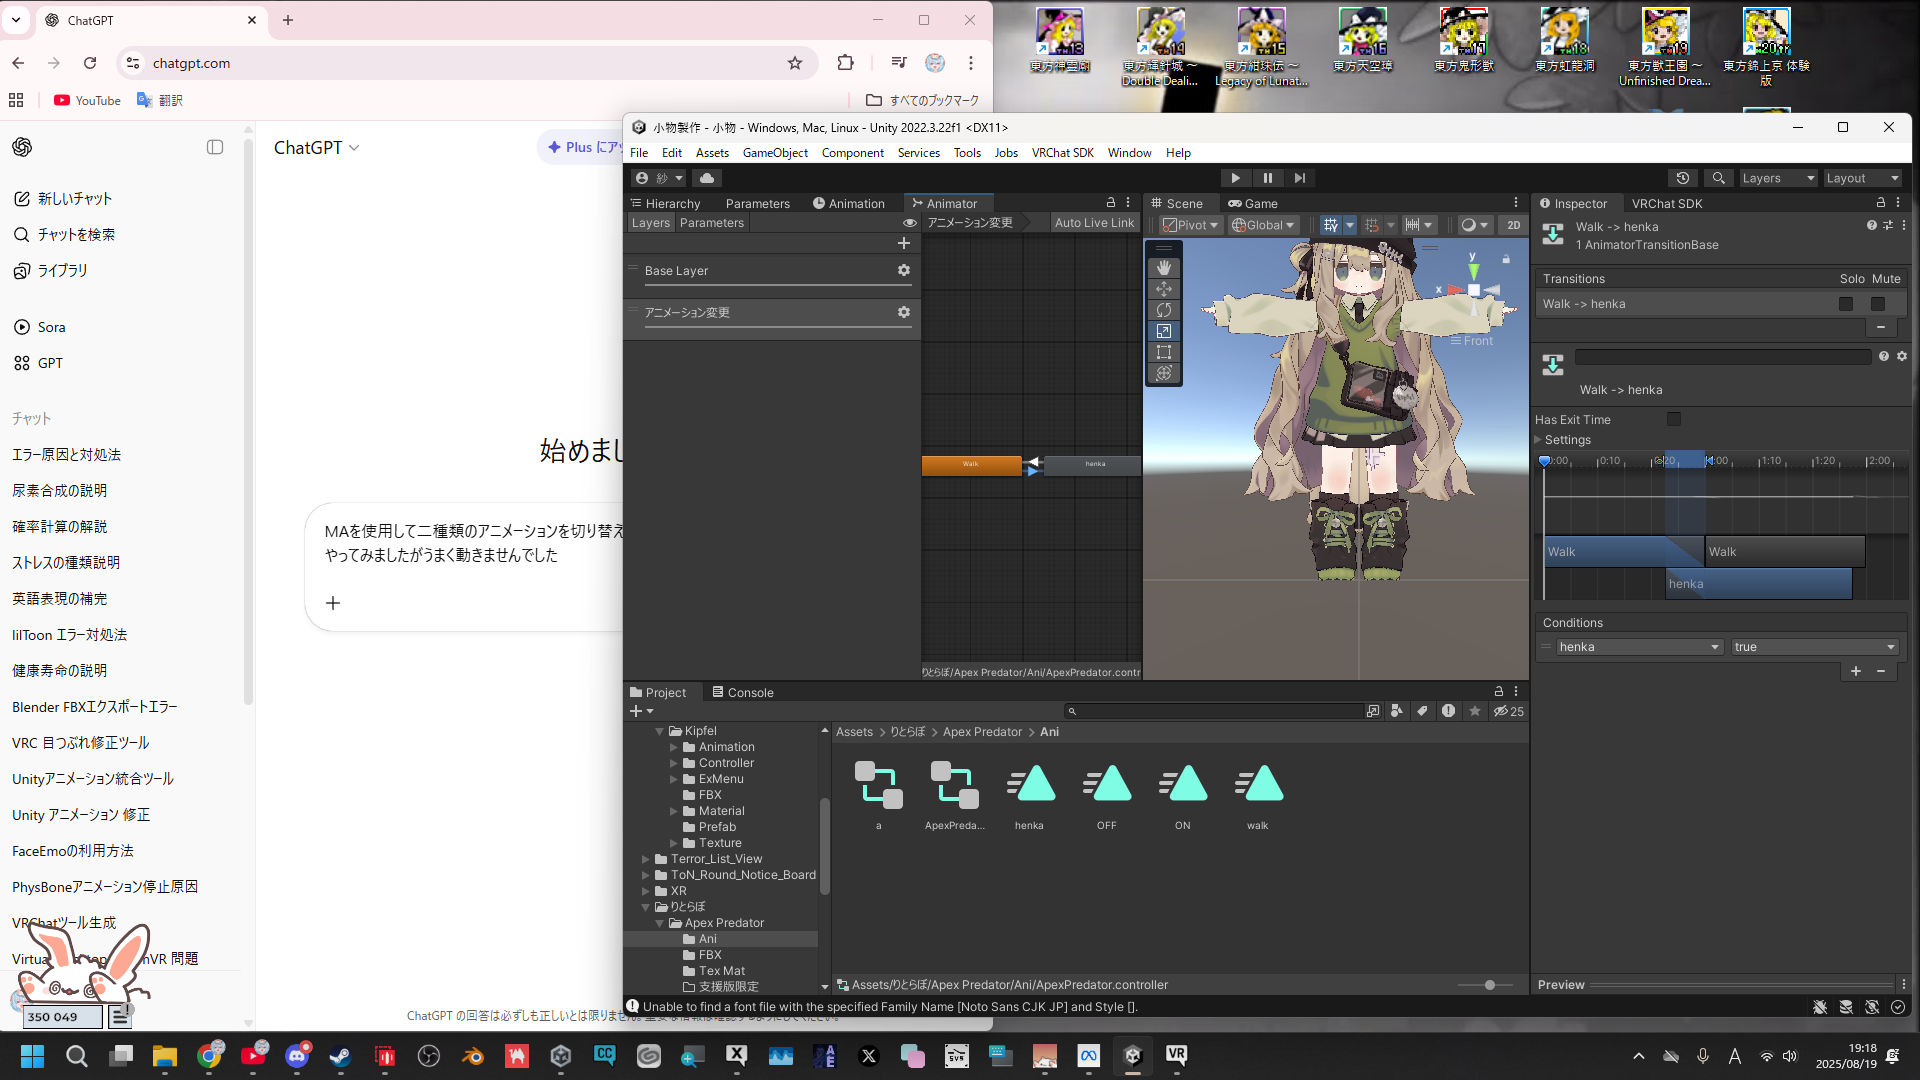The height and width of the screenshot is (1080, 1920).
Task: Select the Rect tool in Scene toolbar
Action: [x=1163, y=352]
